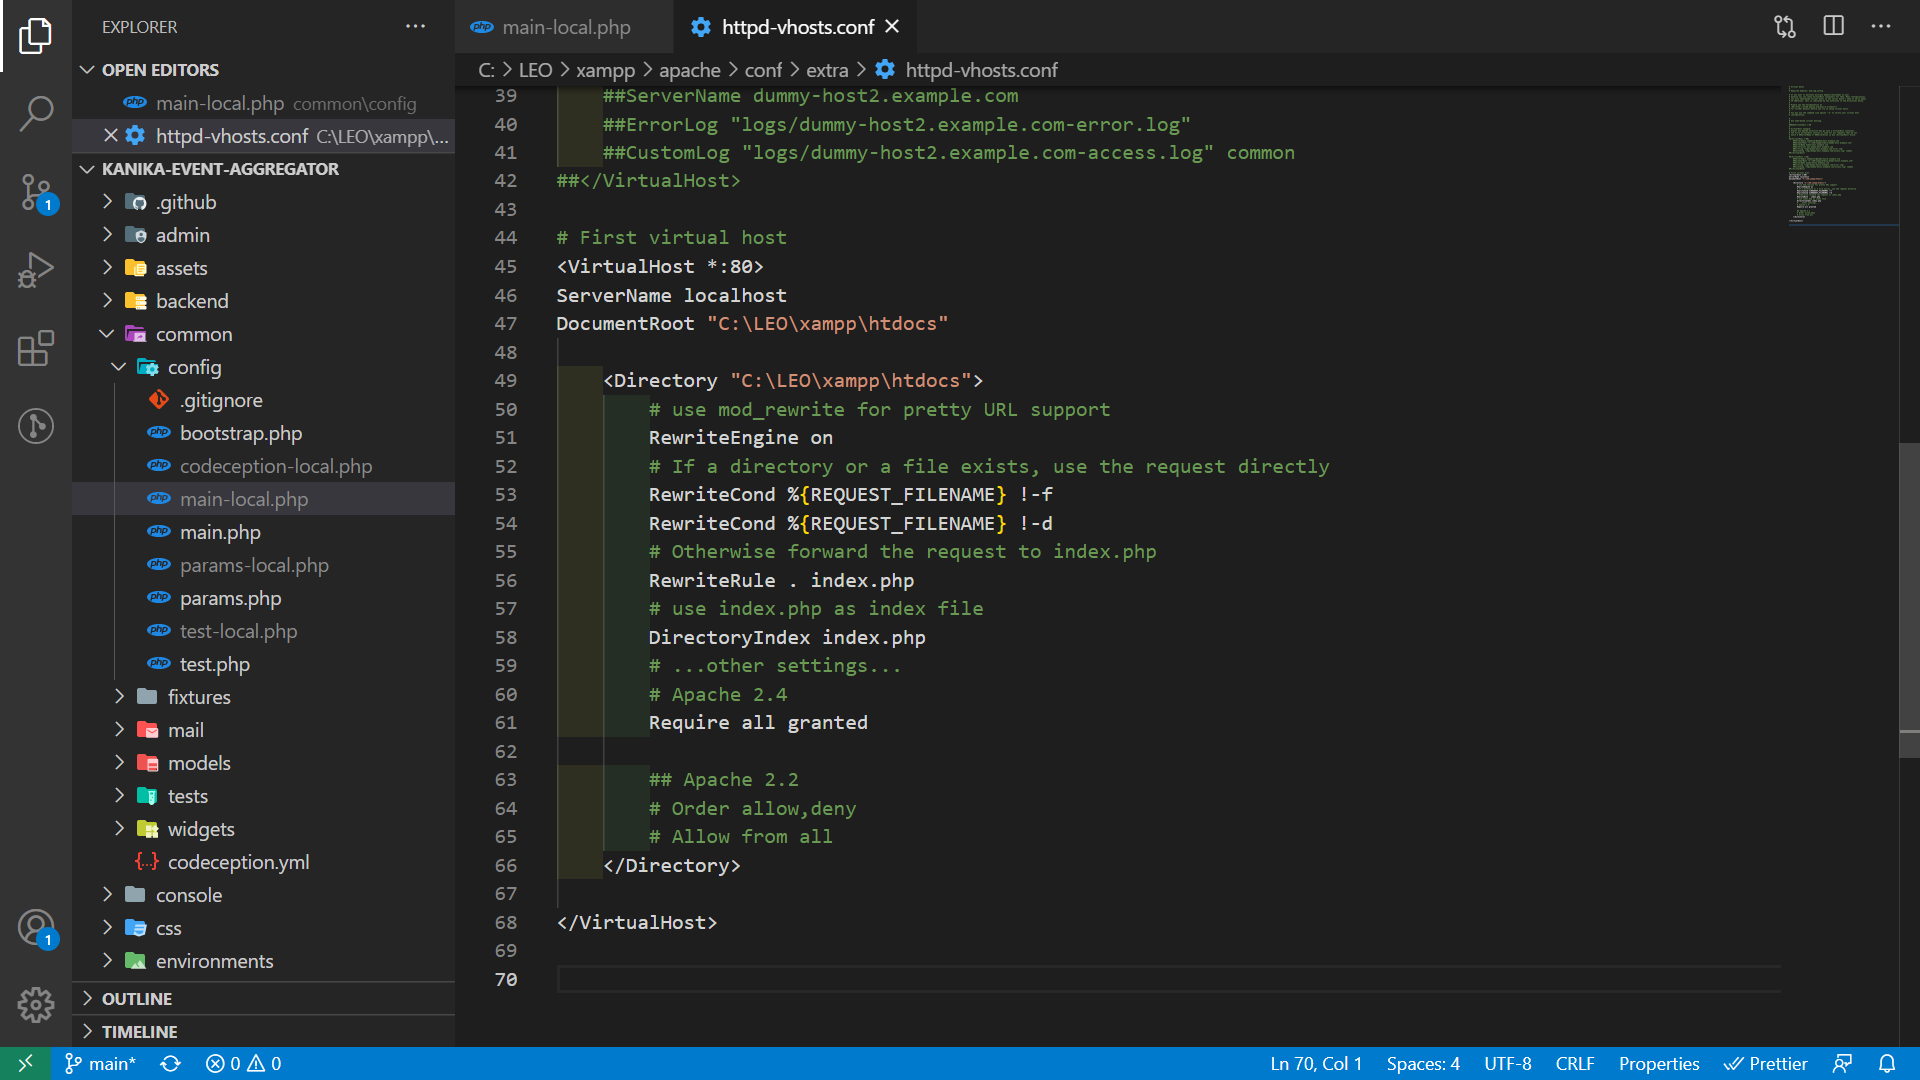Click the minimap code overview
The width and height of the screenshot is (1920, 1080).
pos(1842,155)
